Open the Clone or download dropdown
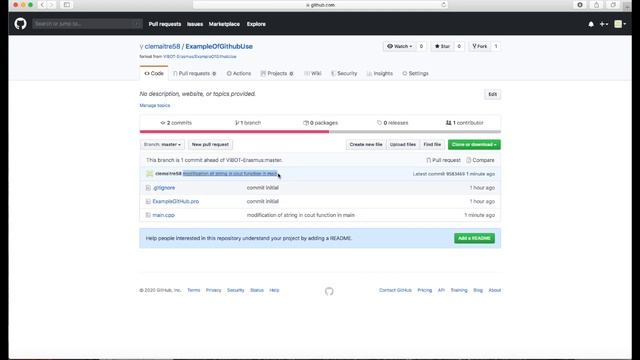 [474, 144]
